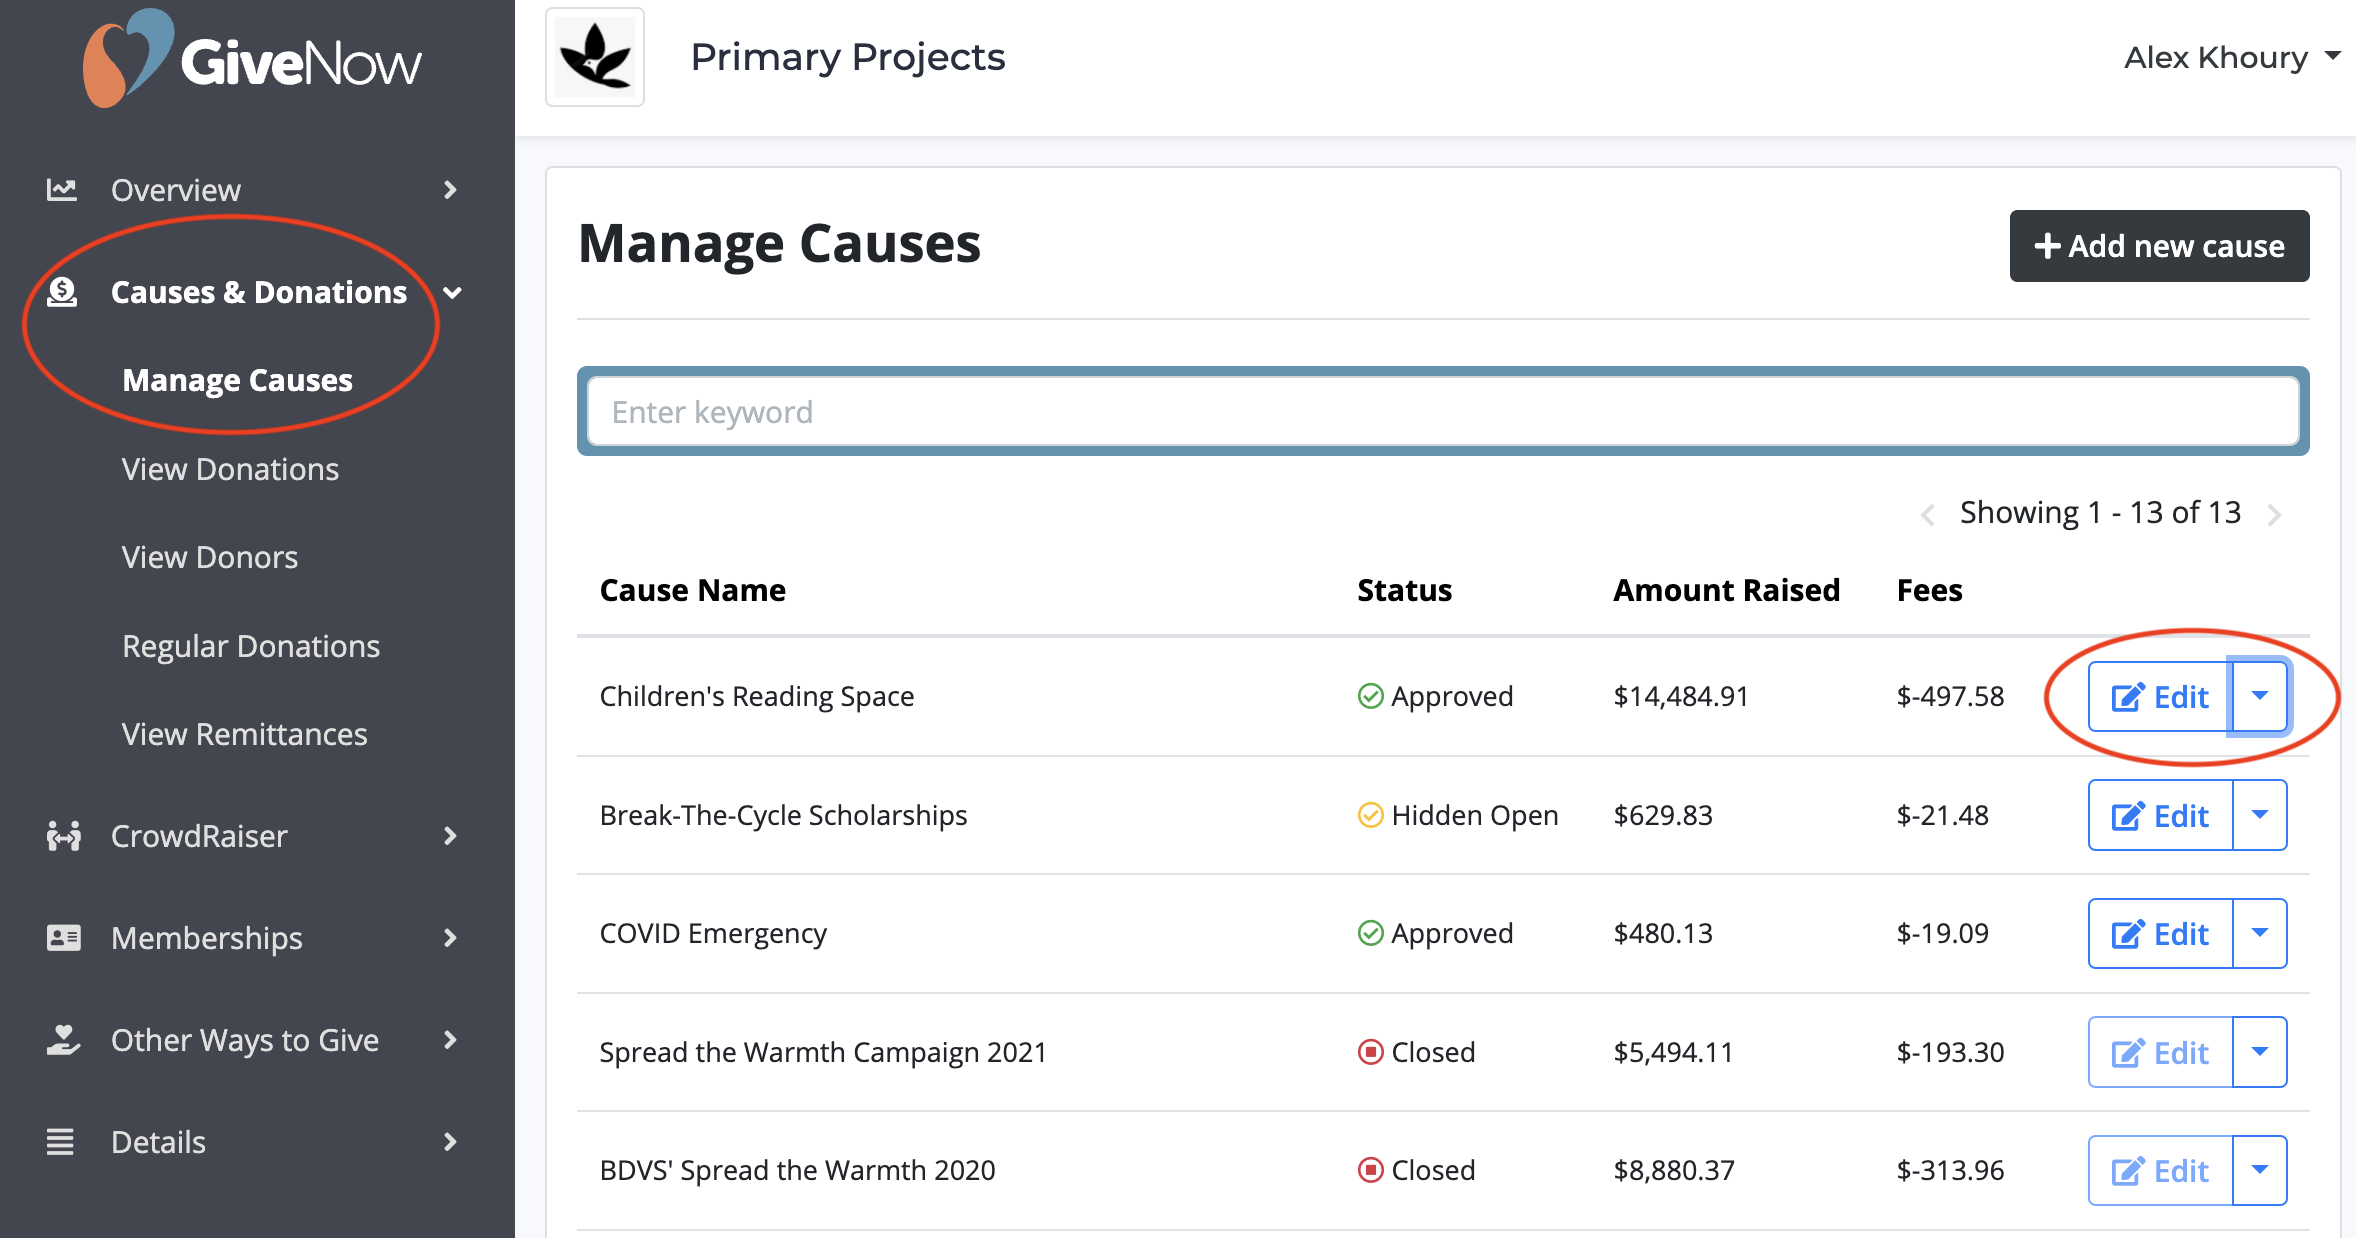This screenshot has height=1238, width=2356.
Task: Click the Details list icon
Action: click(61, 1142)
